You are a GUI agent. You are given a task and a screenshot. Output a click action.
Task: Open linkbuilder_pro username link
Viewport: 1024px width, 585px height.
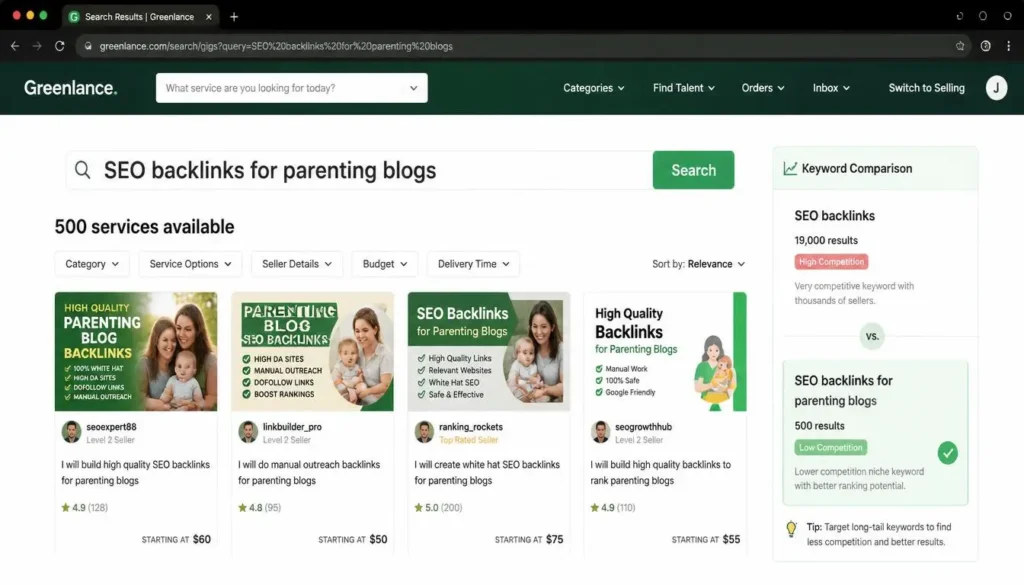point(292,426)
